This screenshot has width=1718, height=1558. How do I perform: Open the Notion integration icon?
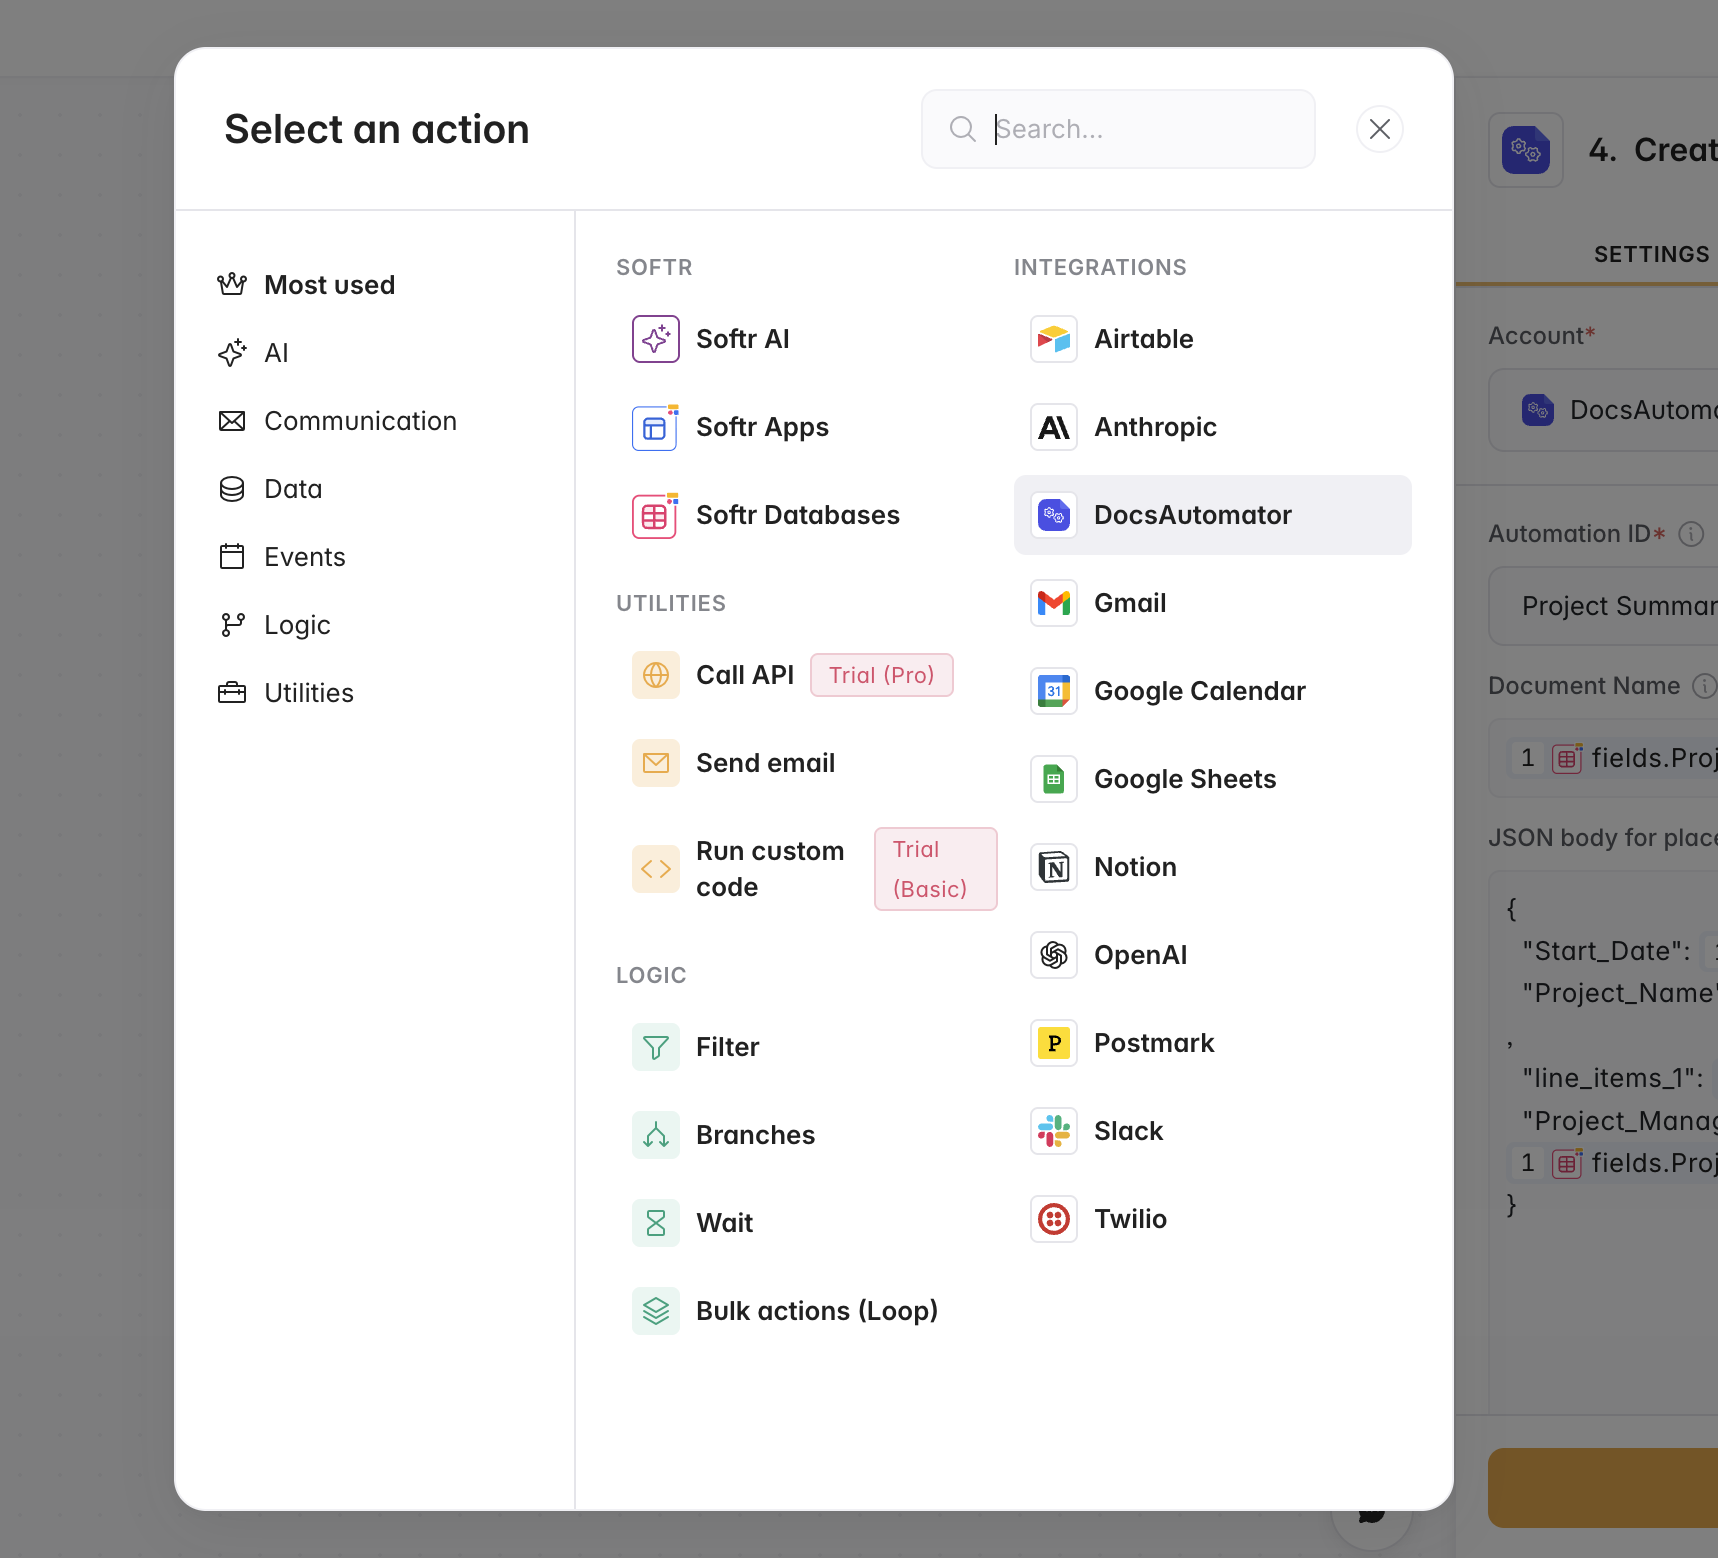click(x=1053, y=867)
